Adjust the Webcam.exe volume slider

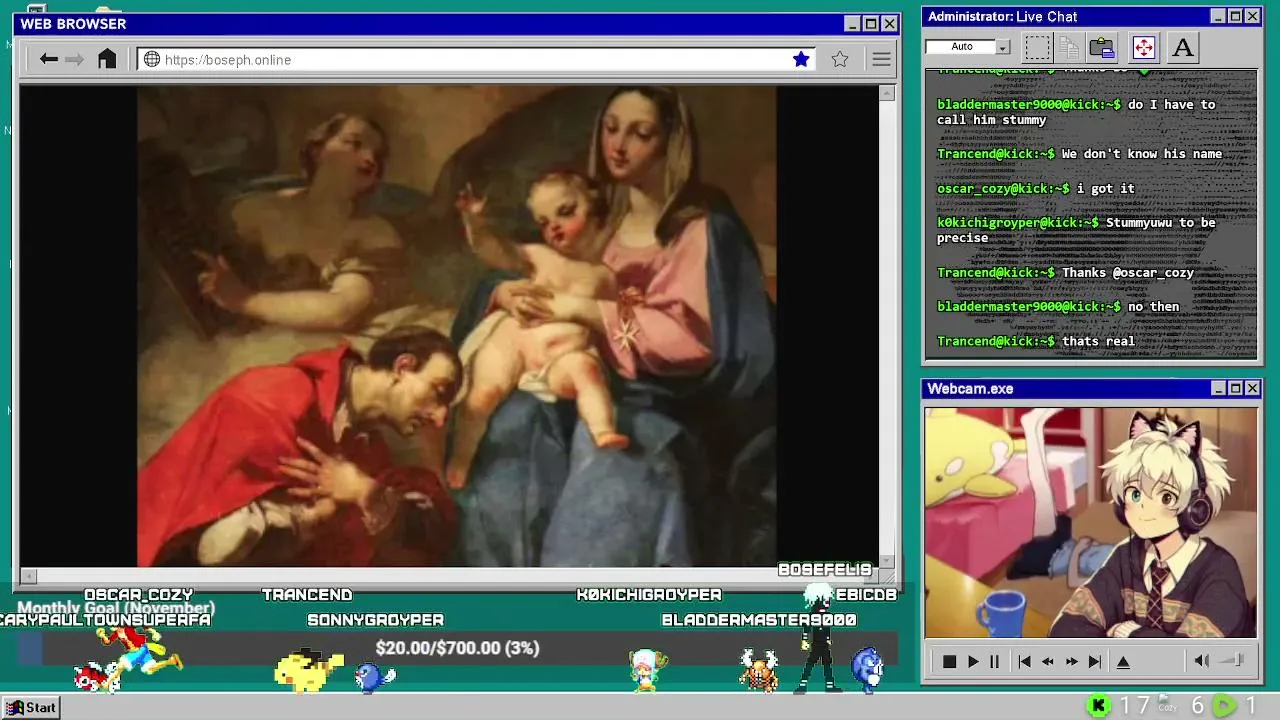point(1233,660)
